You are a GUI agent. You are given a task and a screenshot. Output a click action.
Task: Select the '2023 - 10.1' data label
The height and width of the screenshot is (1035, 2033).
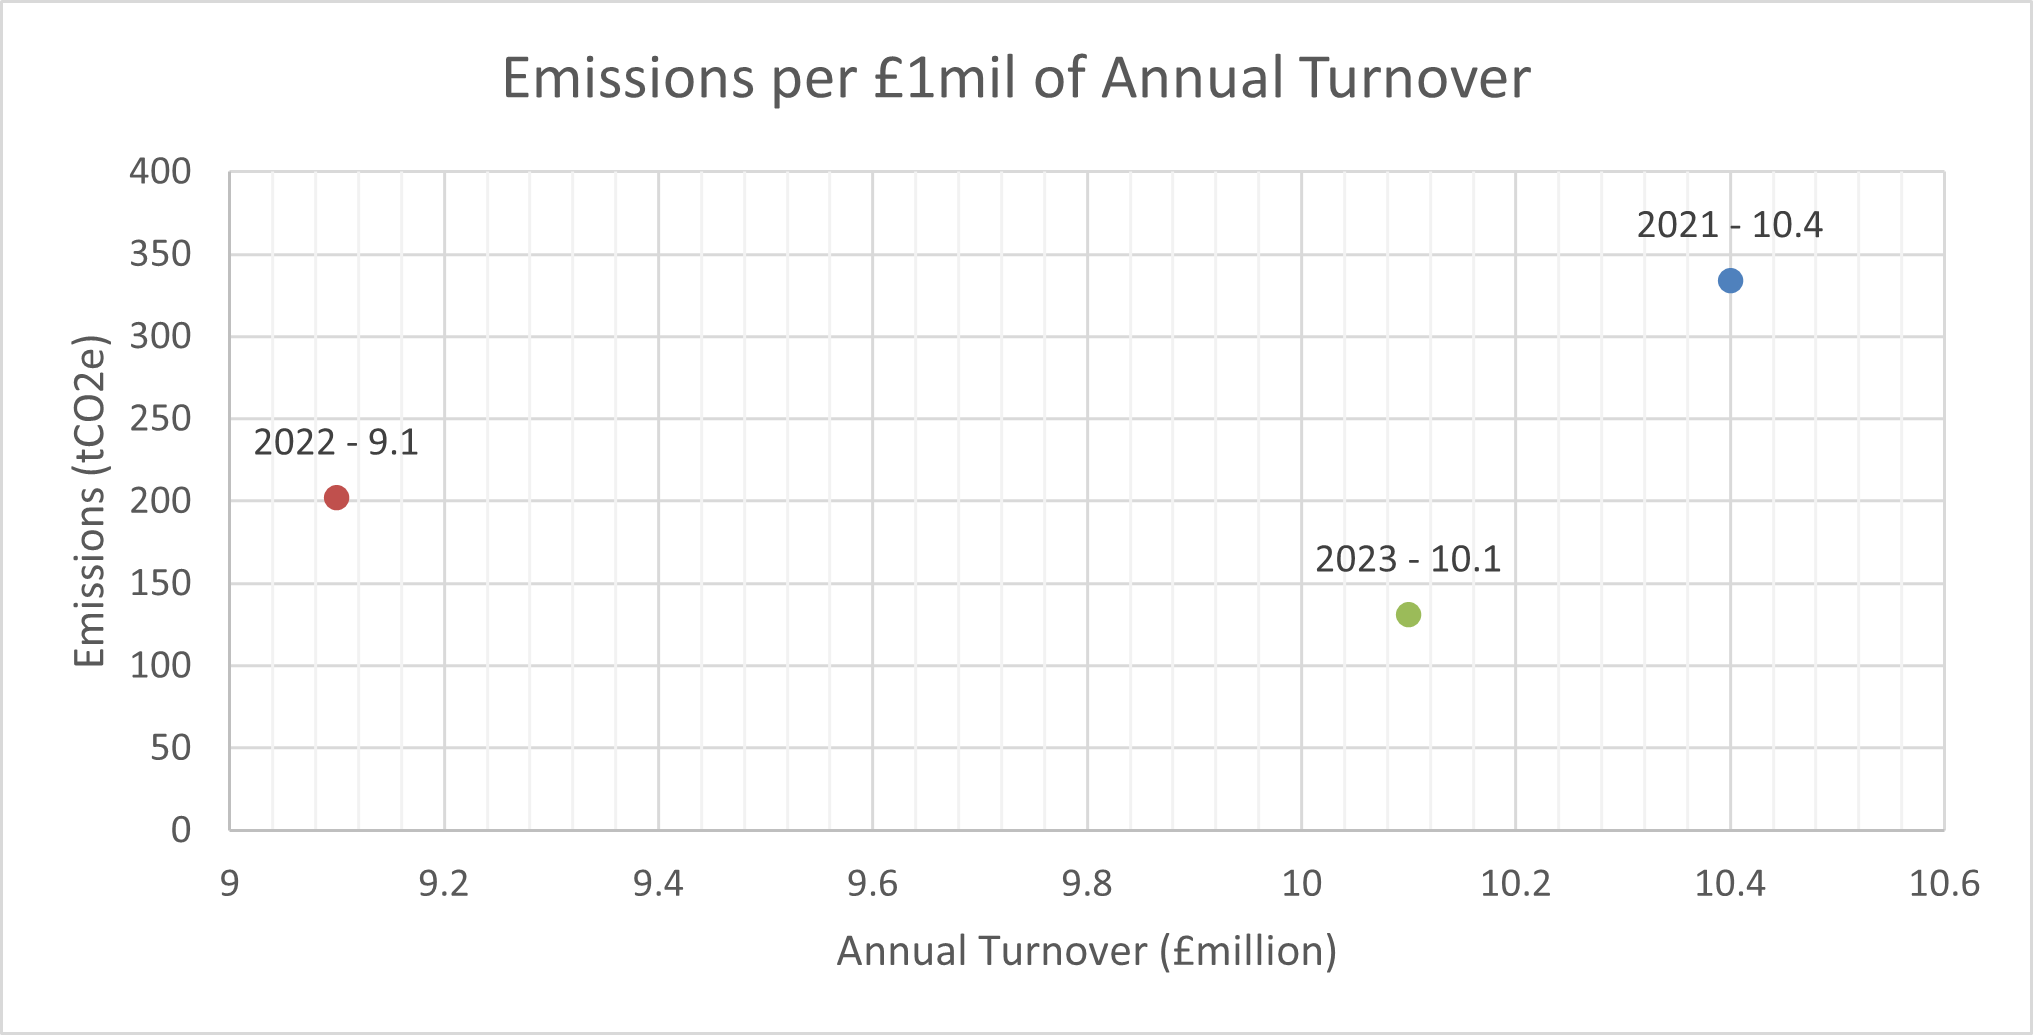(1408, 559)
